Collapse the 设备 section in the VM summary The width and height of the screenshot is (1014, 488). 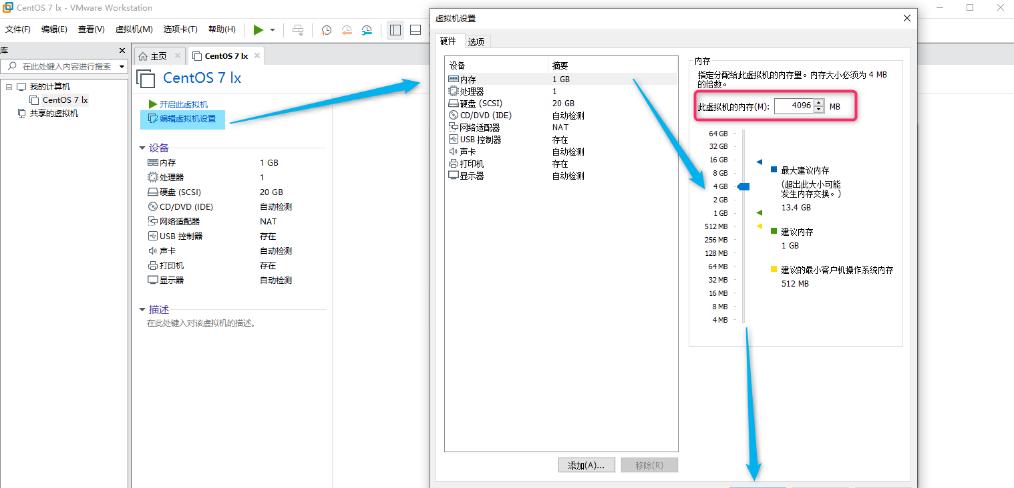tap(143, 148)
